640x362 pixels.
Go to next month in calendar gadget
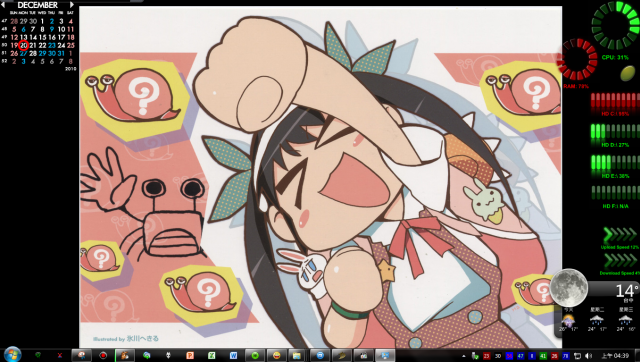(72, 5)
